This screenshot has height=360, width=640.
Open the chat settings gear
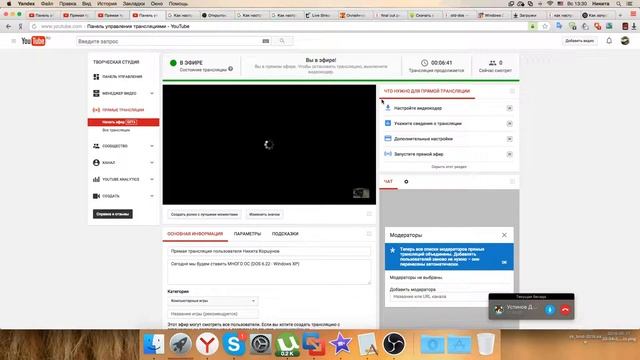tap(406, 182)
